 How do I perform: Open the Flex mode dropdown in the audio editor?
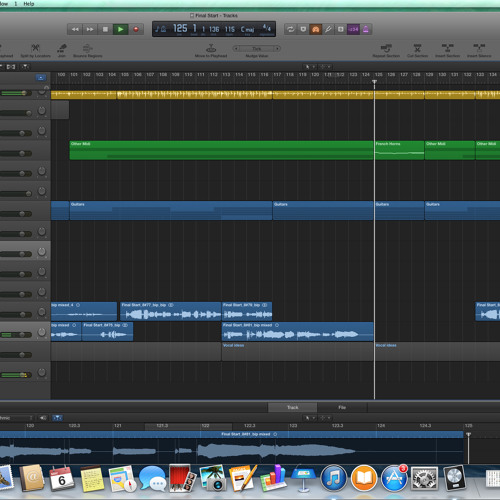16,418
